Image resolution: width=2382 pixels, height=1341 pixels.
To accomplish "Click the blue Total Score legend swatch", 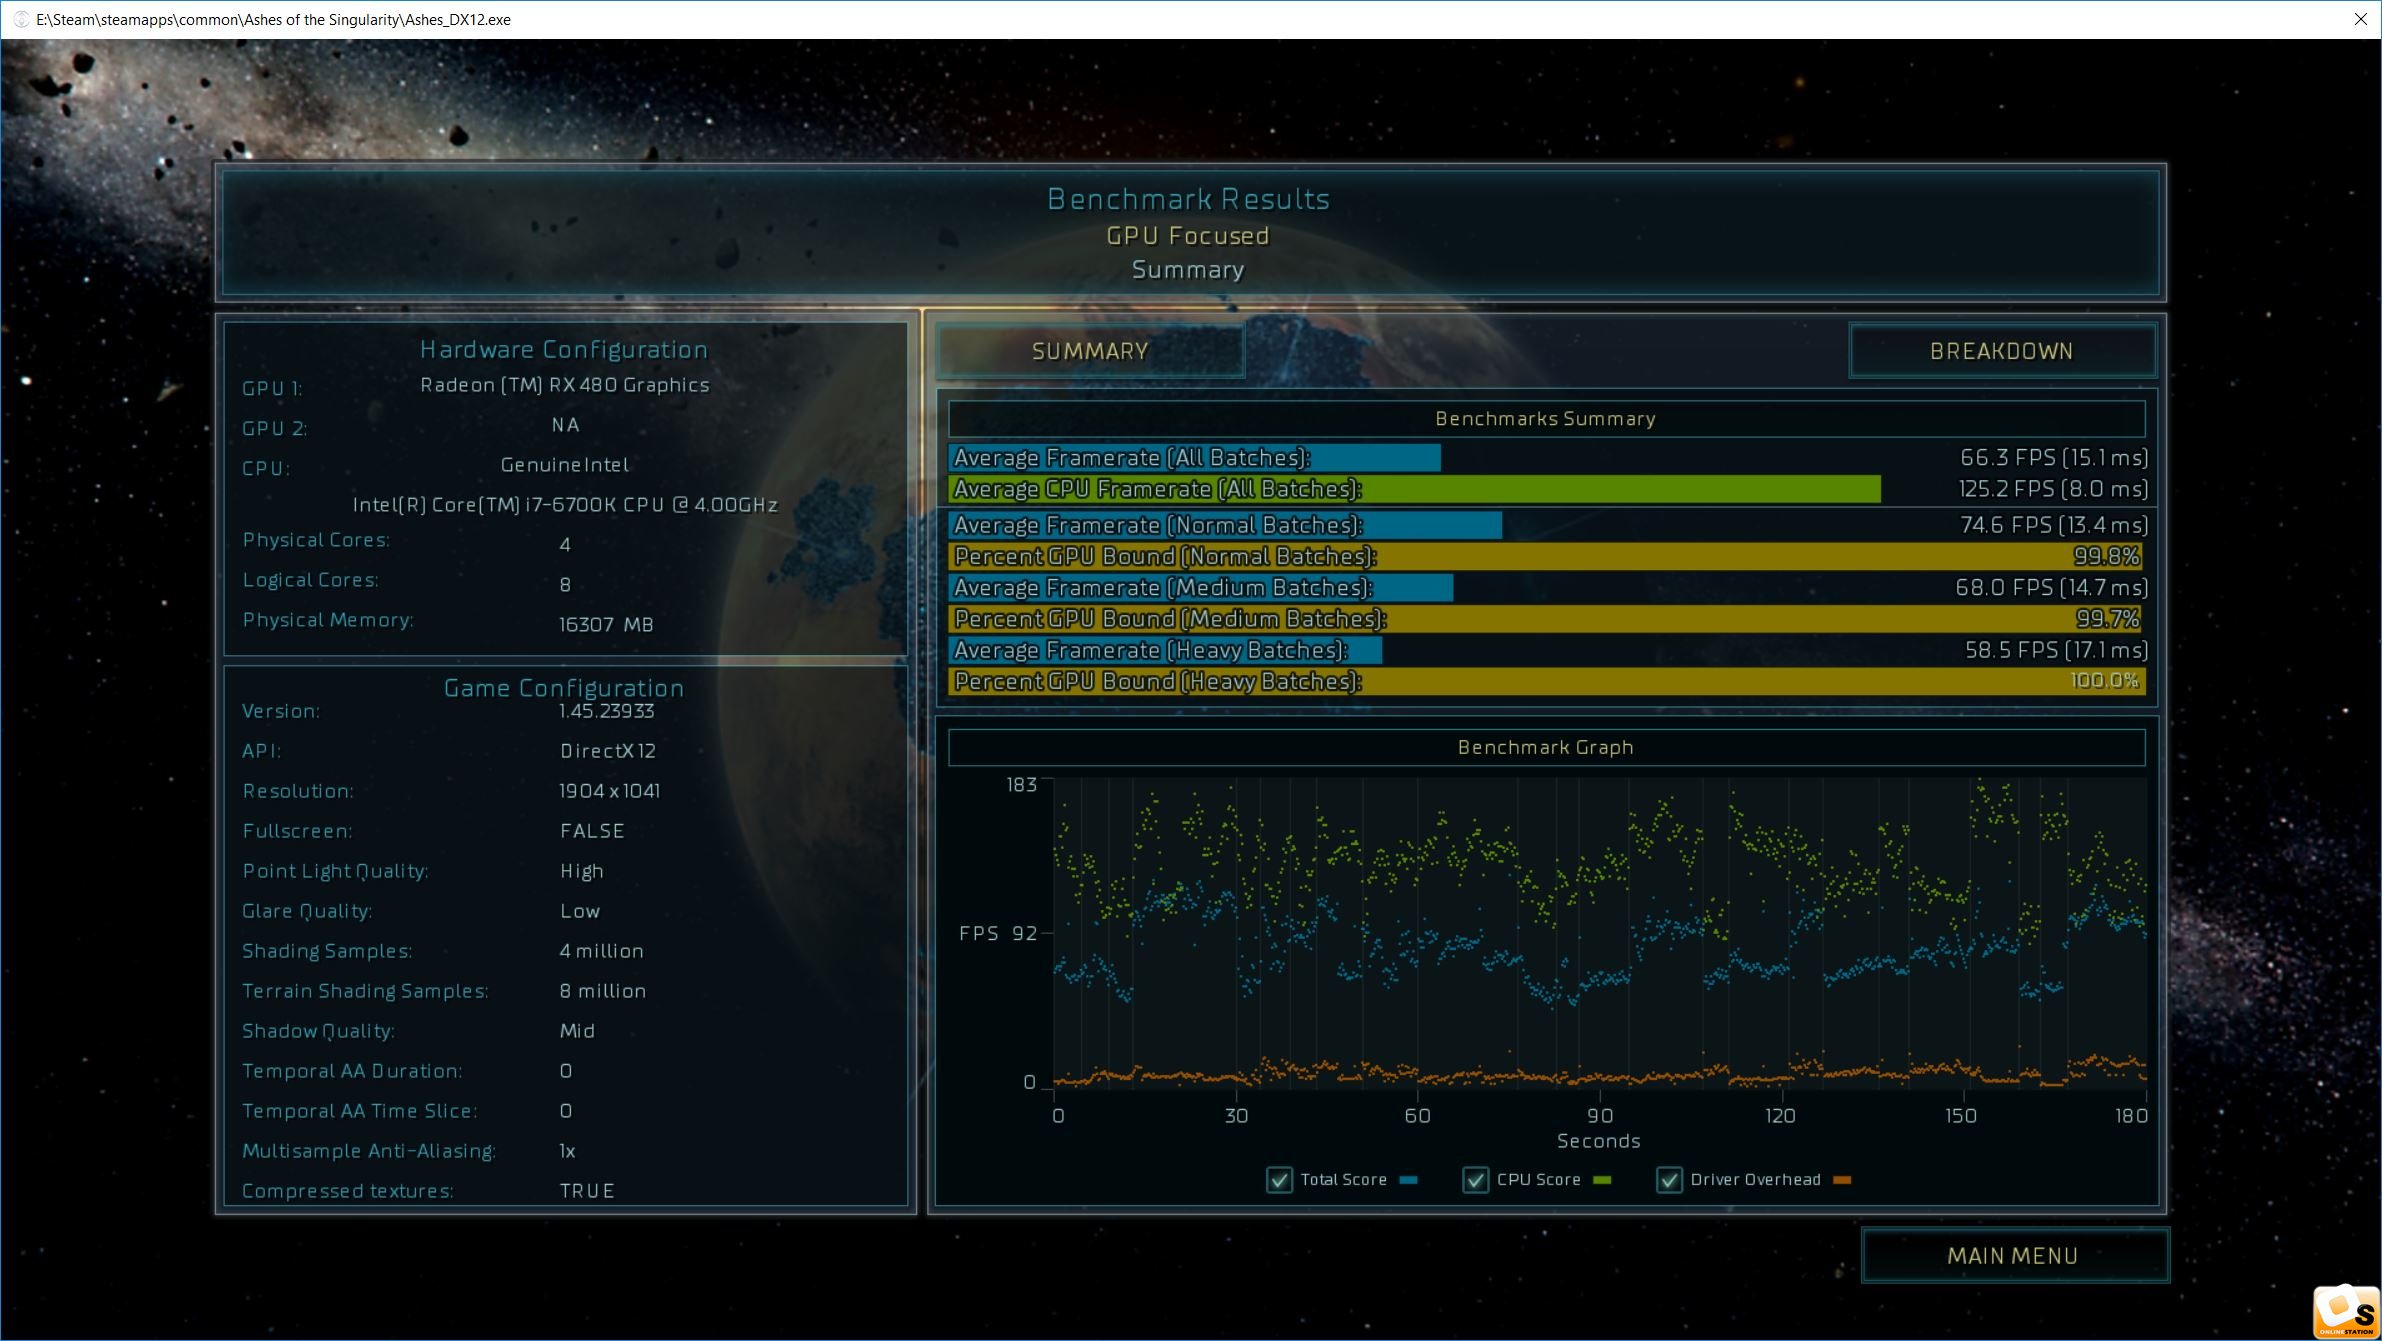I will [x=1409, y=1180].
